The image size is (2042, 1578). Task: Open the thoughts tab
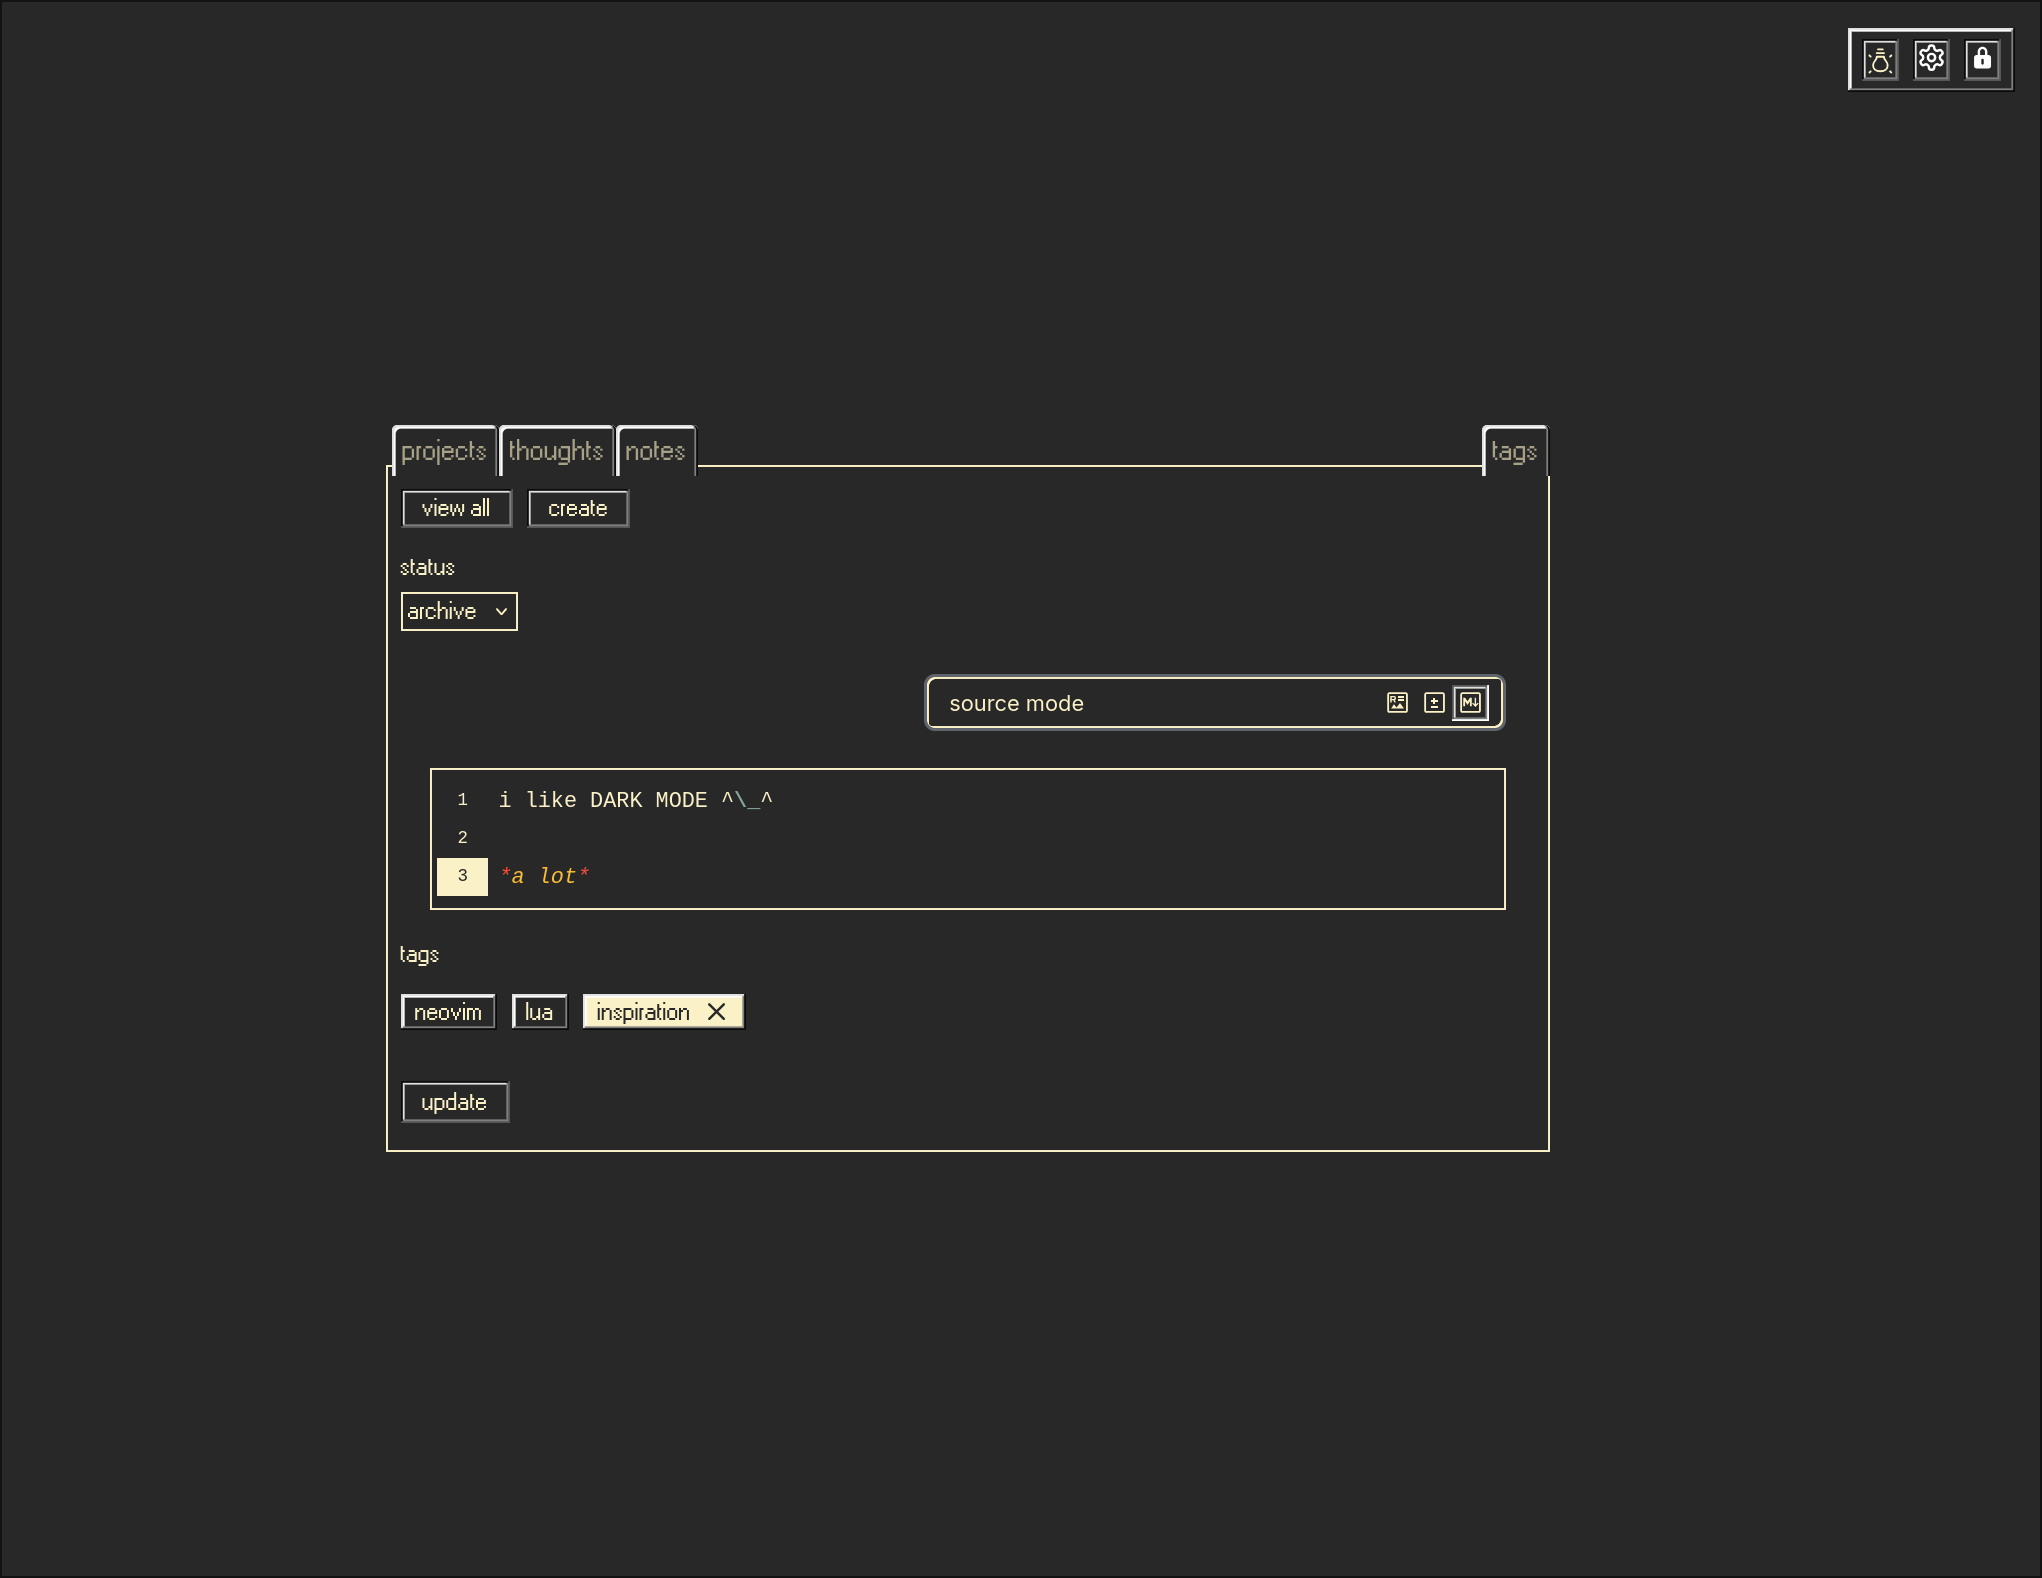[555, 452]
